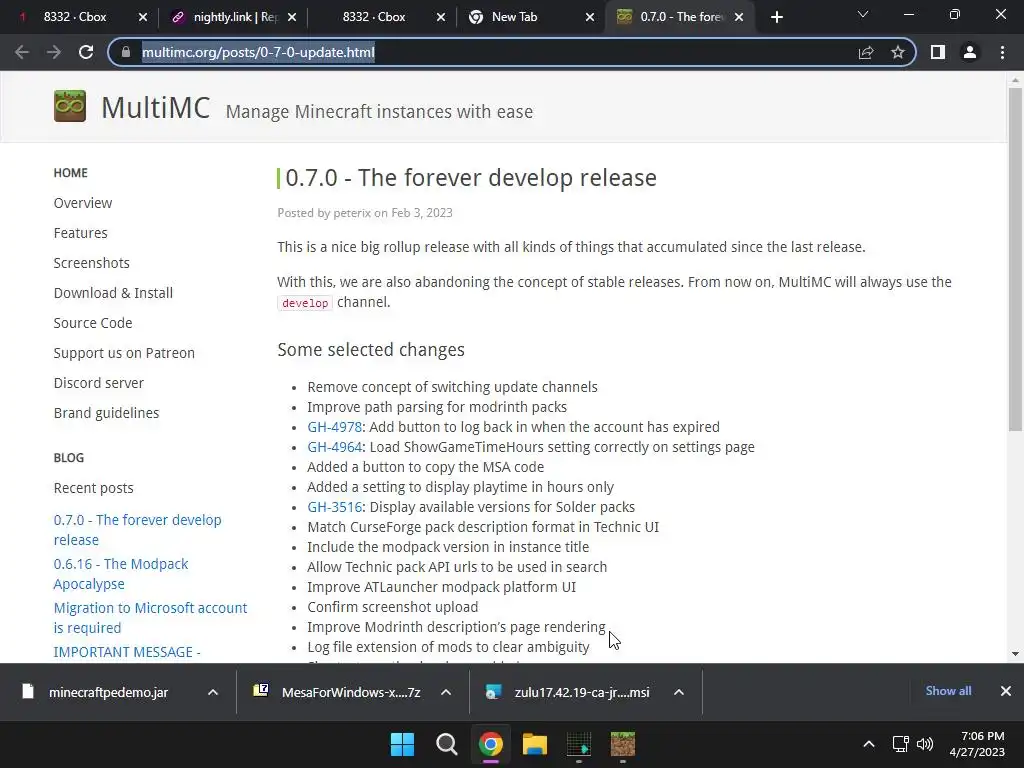
Task: Expand zulu17 msi download options
Action: 679,692
